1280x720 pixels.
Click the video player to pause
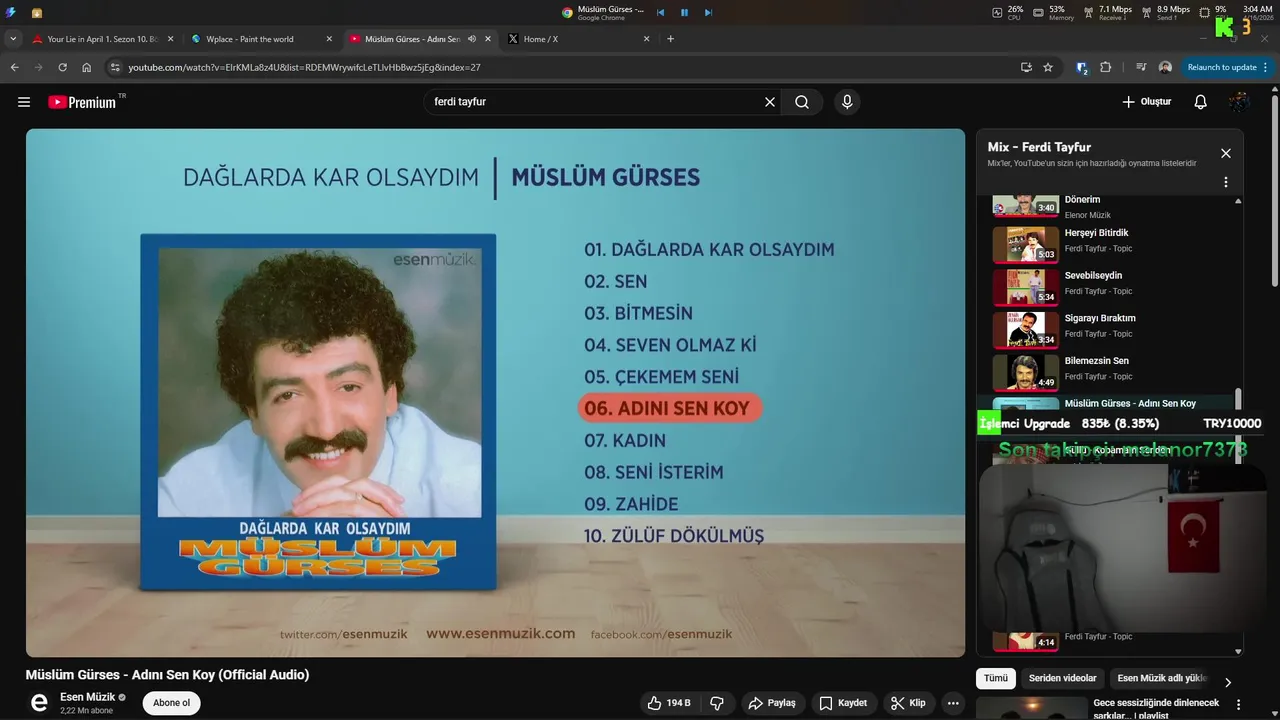tap(495, 392)
